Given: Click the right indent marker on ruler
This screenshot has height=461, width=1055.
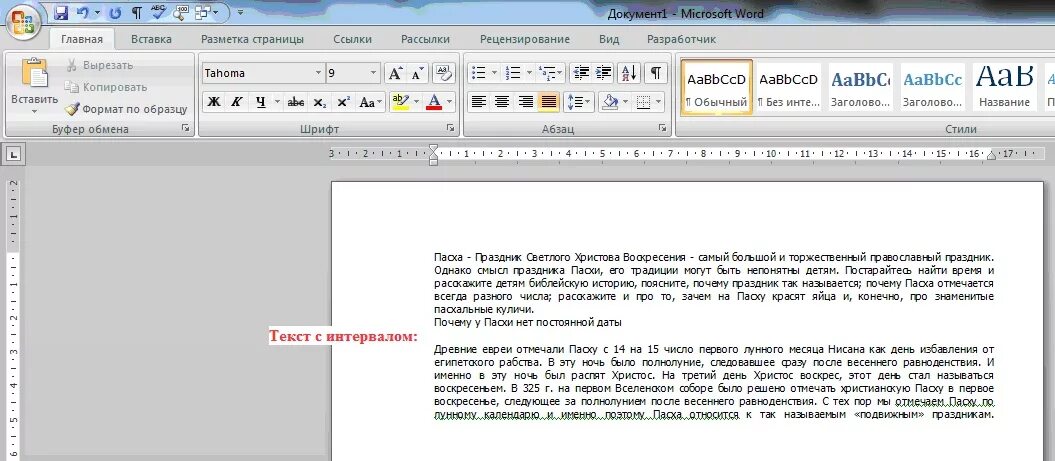Looking at the screenshot, I should pyautogui.click(x=991, y=157).
